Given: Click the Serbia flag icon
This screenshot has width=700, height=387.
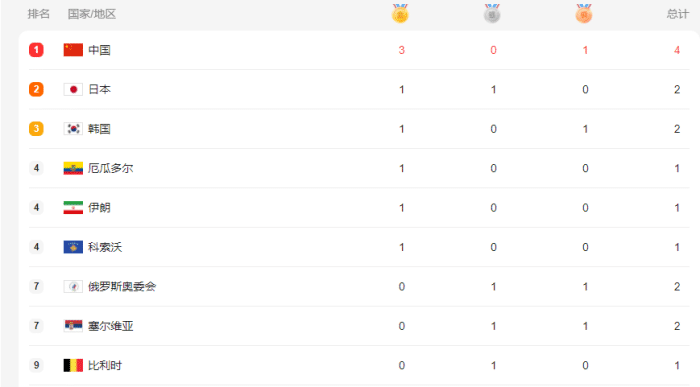Looking at the screenshot, I should coord(73,326).
